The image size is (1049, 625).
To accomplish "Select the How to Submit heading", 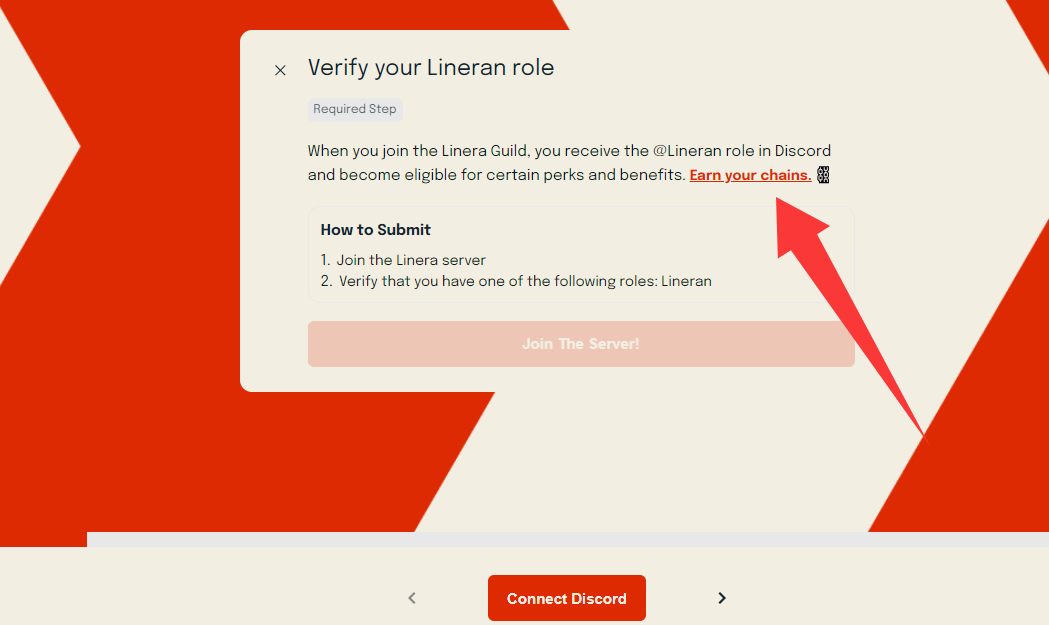I will 376,230.
